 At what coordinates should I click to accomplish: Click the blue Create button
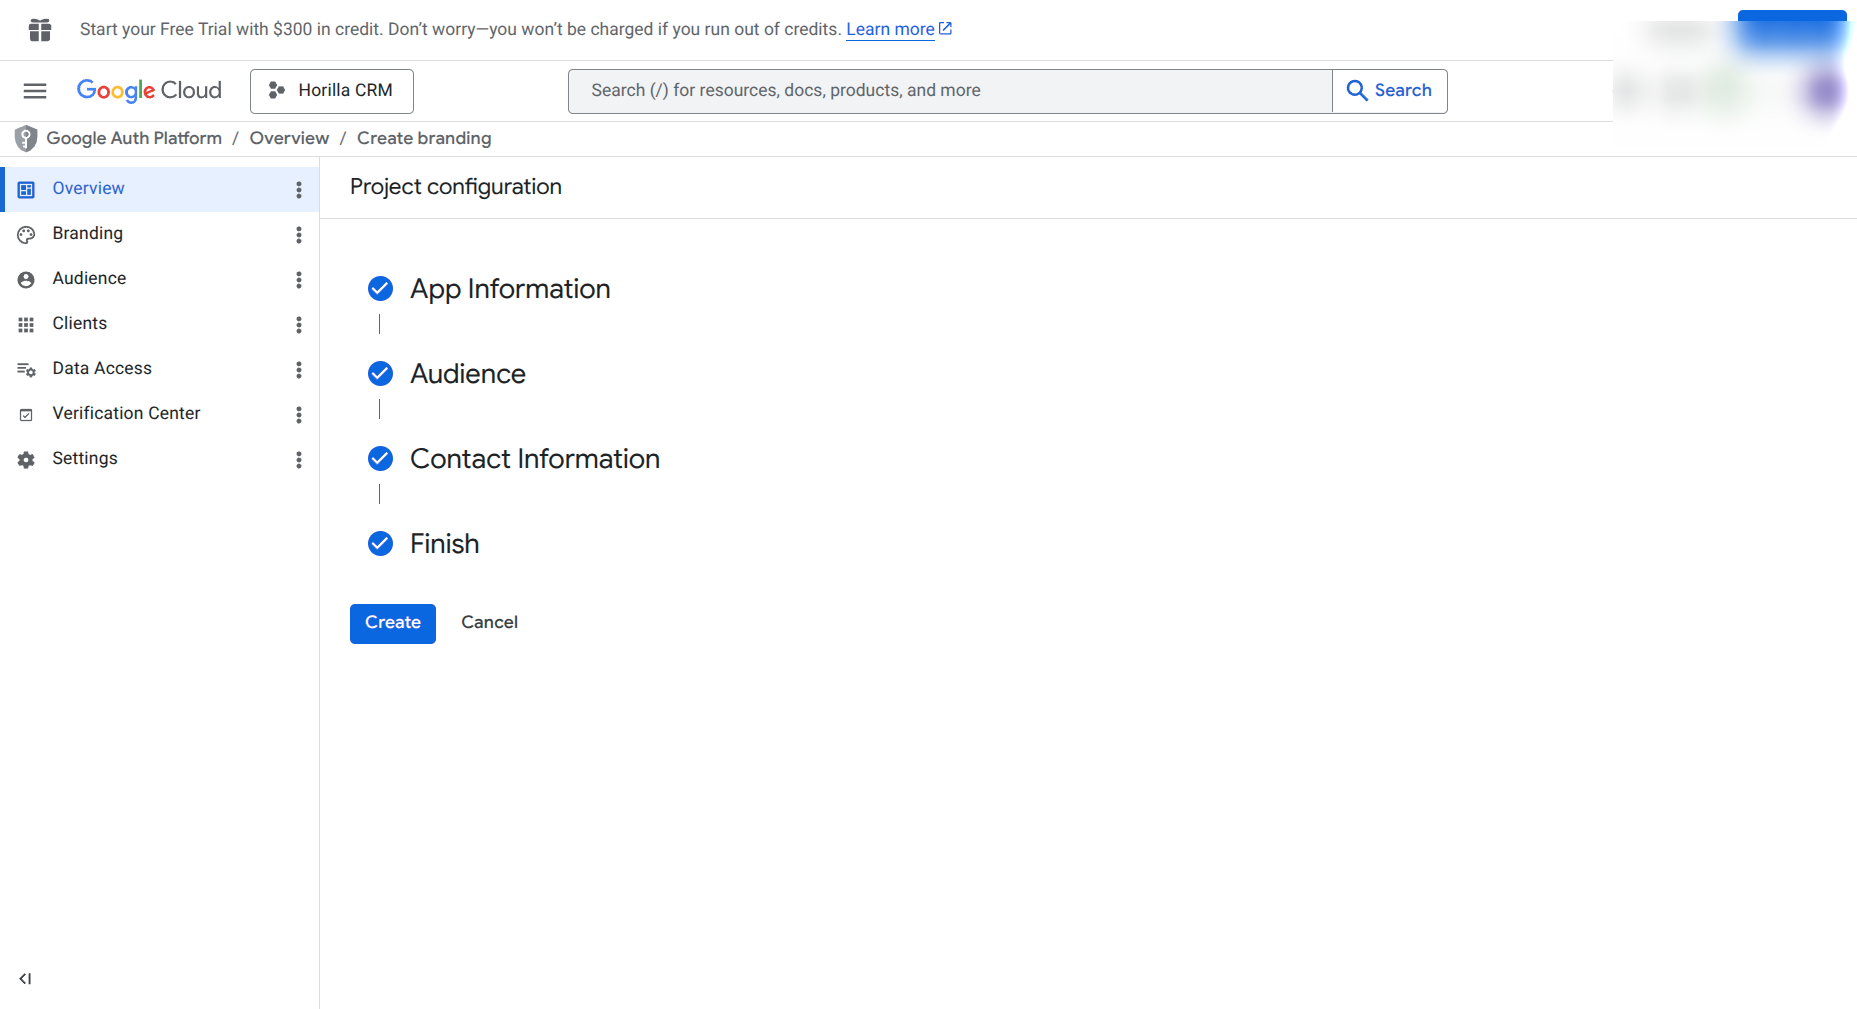393,623
